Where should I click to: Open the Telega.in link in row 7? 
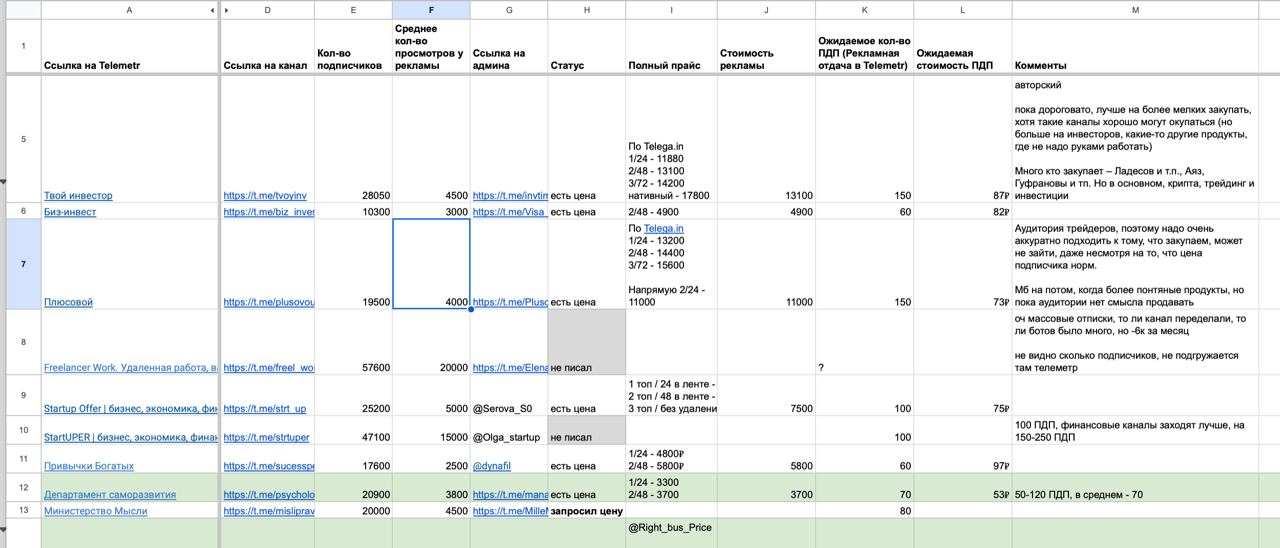tap(664, 229)
